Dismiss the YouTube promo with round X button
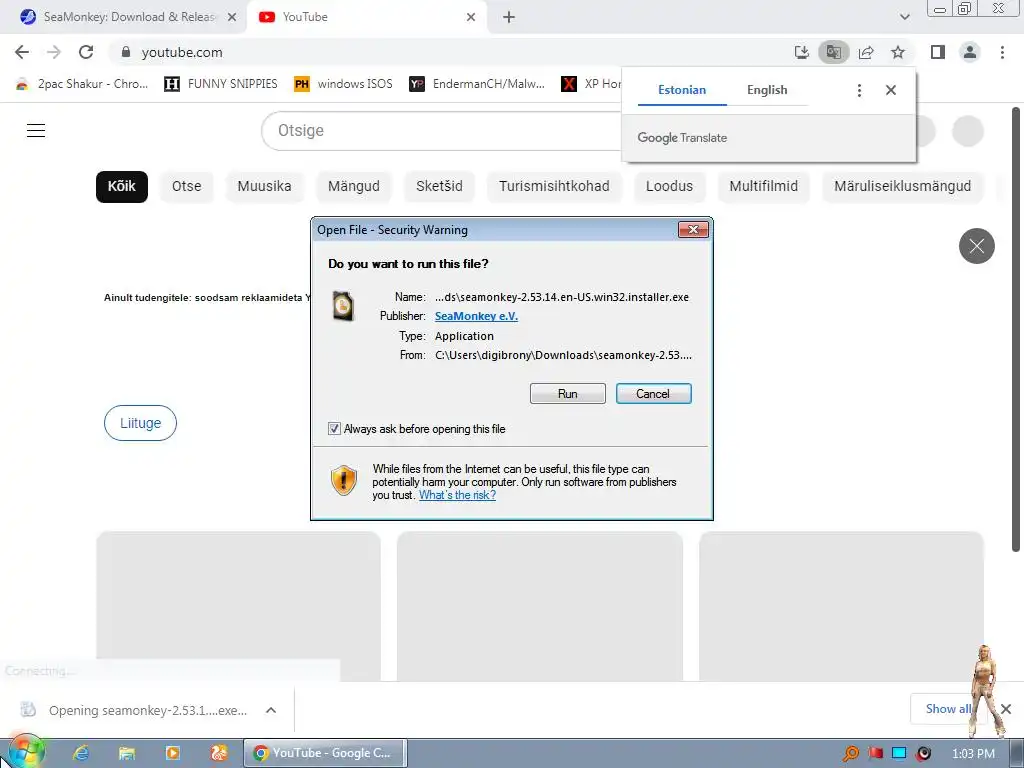 976,246
